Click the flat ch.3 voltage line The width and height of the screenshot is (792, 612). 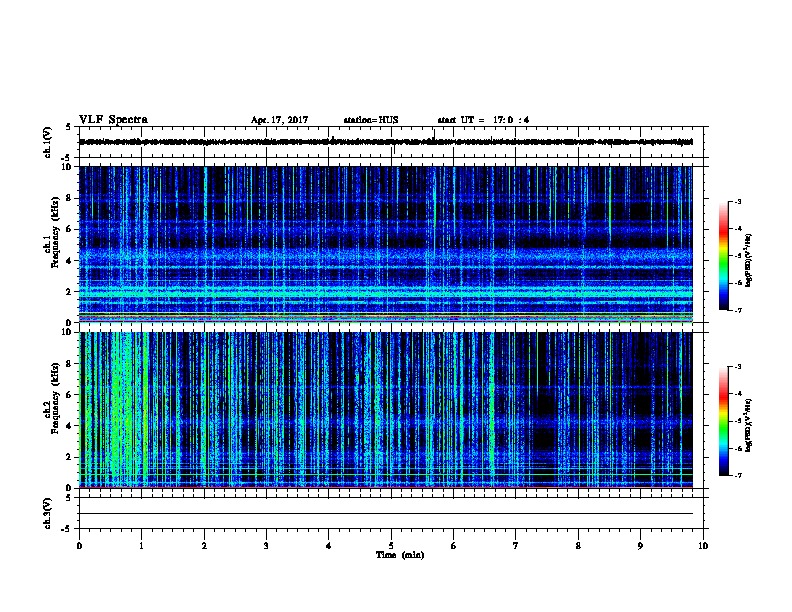pos(385,514)
